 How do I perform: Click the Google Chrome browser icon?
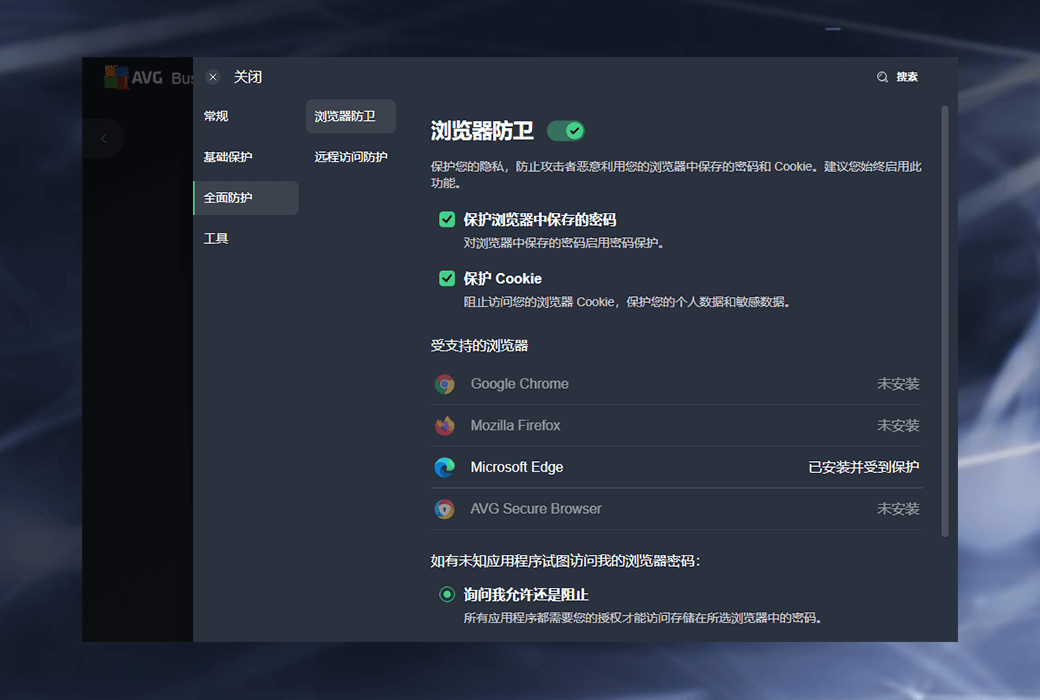tap(445, 384)
